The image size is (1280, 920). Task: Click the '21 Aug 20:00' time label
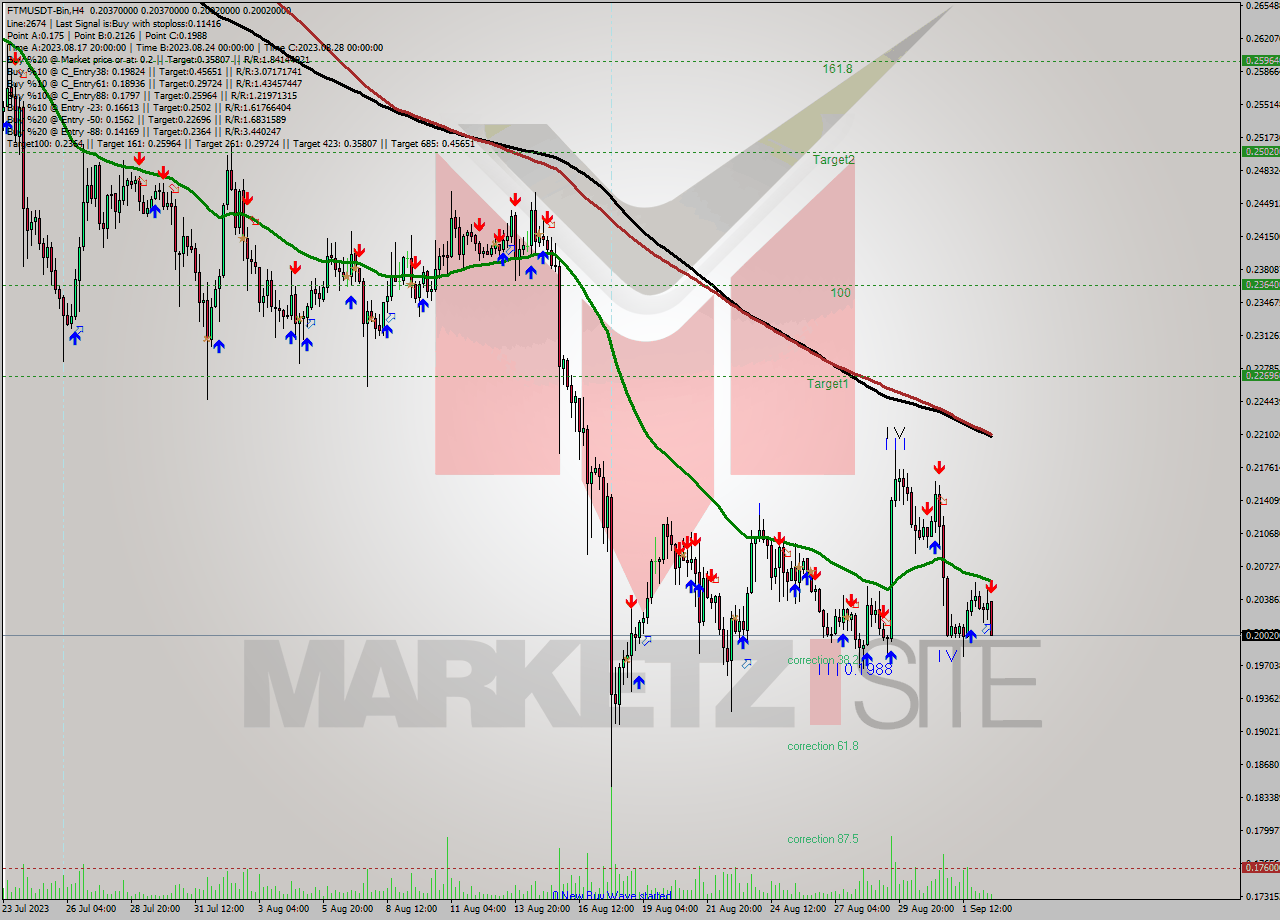(x=733, y=909)
